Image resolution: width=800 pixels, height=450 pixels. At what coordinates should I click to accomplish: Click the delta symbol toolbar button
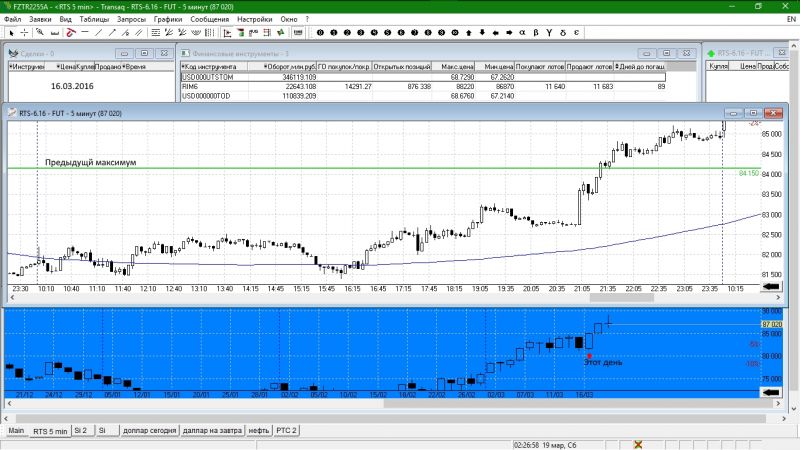tap(563, 33)
